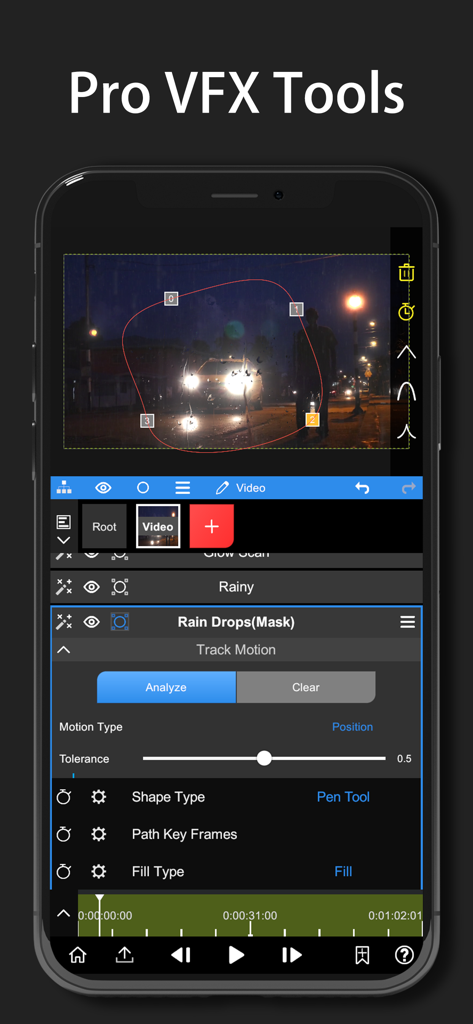Edit the Video layer name pencil
The height and width of the screenshot is (1024, 473).
(222, 488)
